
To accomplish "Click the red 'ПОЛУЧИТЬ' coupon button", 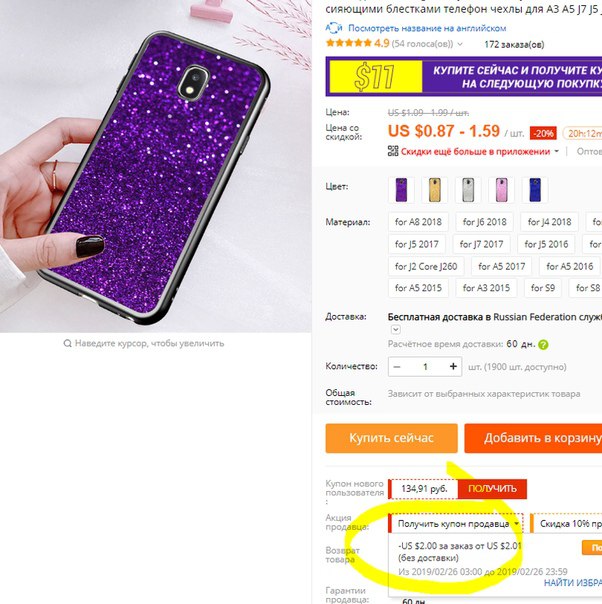I will tap(492, 489).
